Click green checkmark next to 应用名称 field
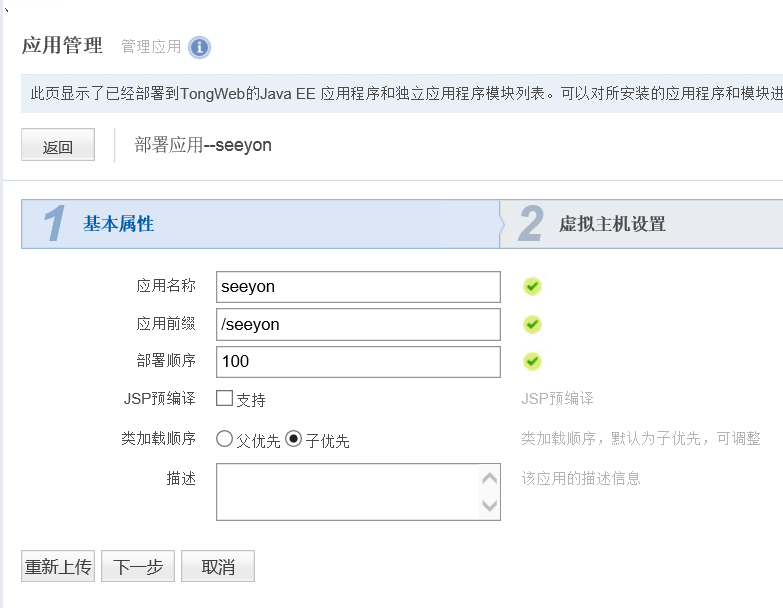 532,287
